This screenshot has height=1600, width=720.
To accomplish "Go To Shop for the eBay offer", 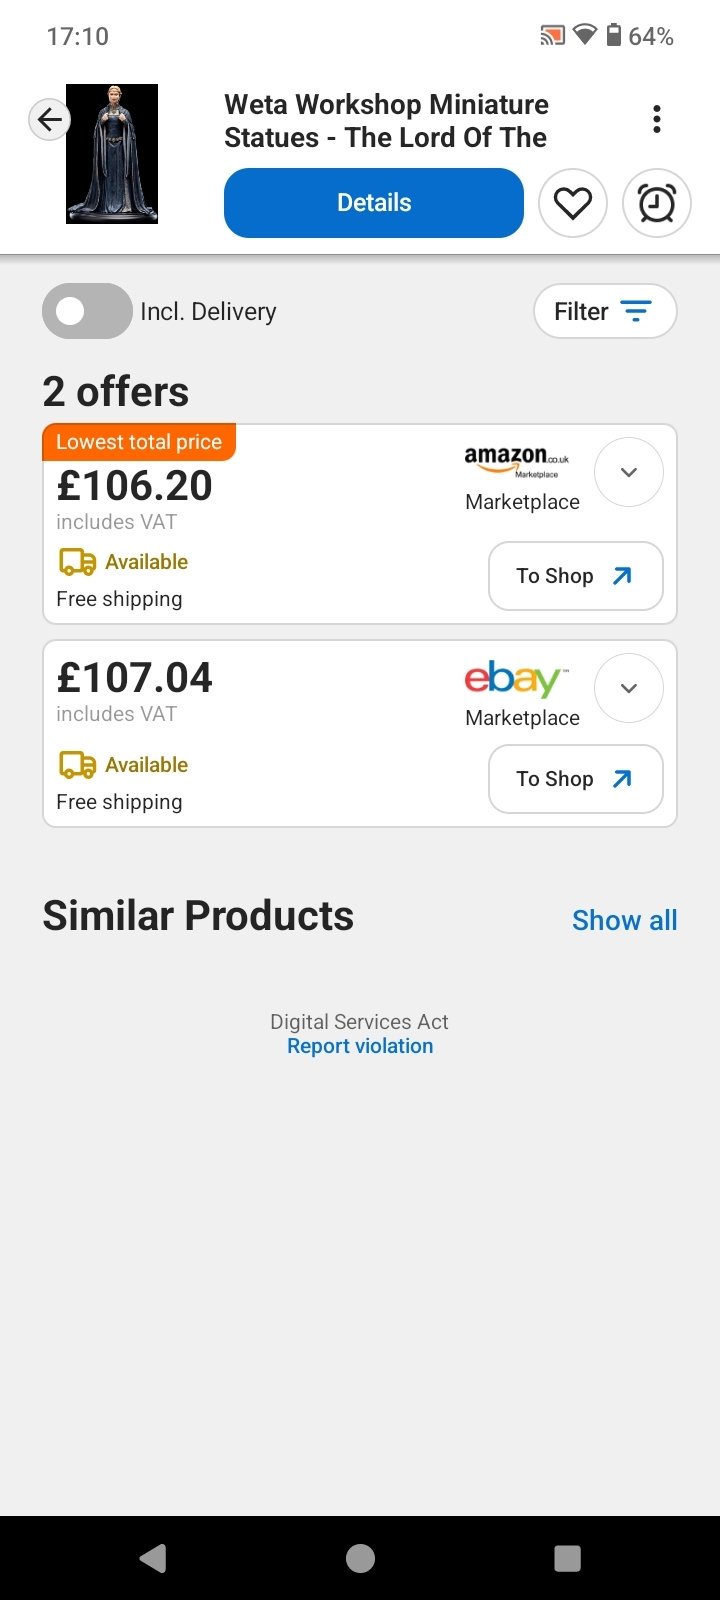I will [575, 779].
